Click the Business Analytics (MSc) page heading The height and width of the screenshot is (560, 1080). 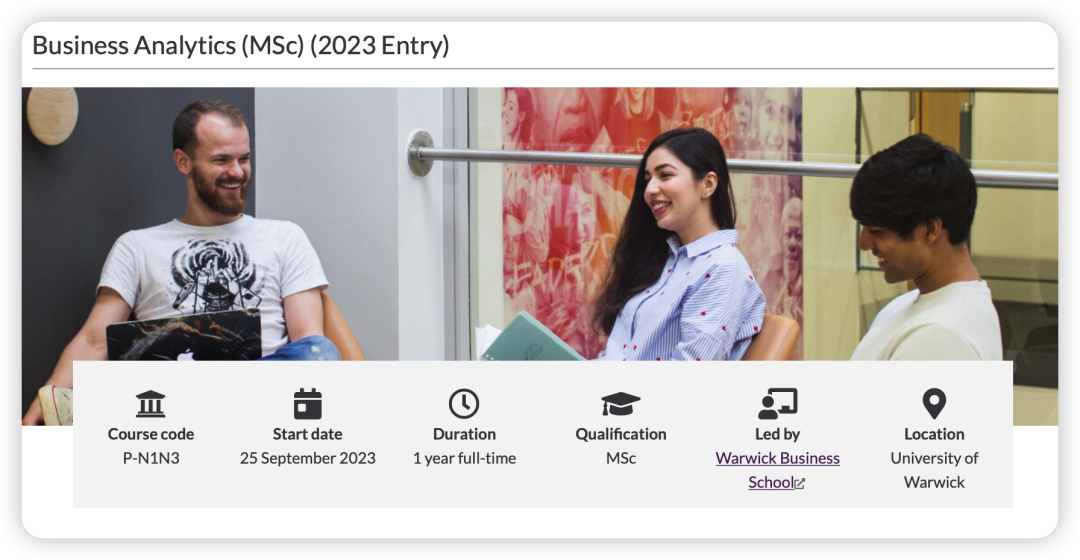pyautogui.click(x=240, y=45)
